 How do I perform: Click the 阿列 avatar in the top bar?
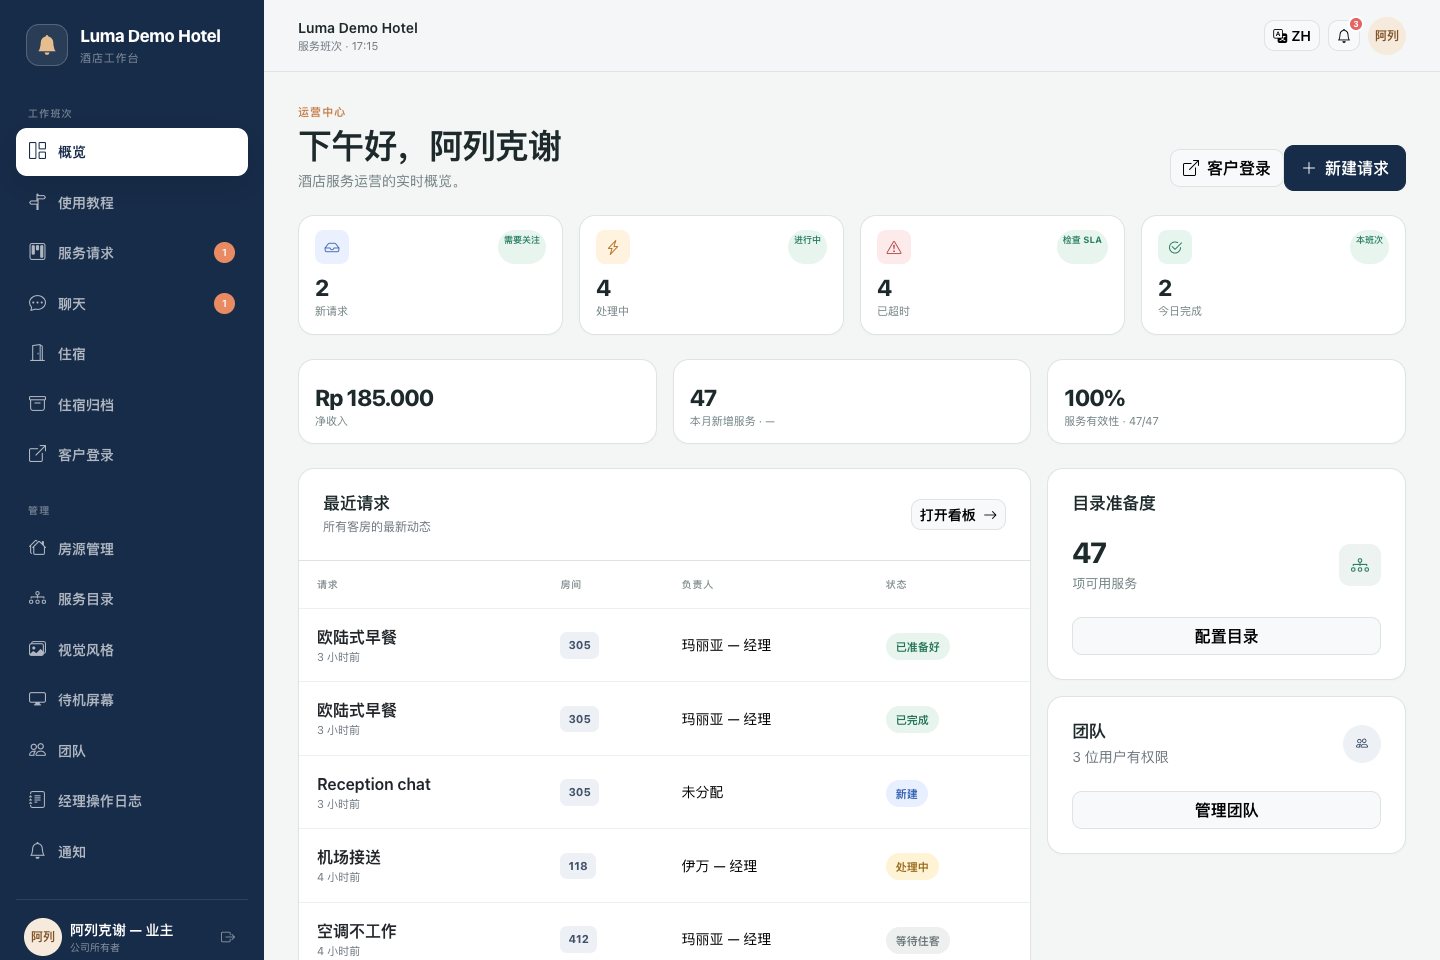pyautogui.click(x=1387, y=36)
